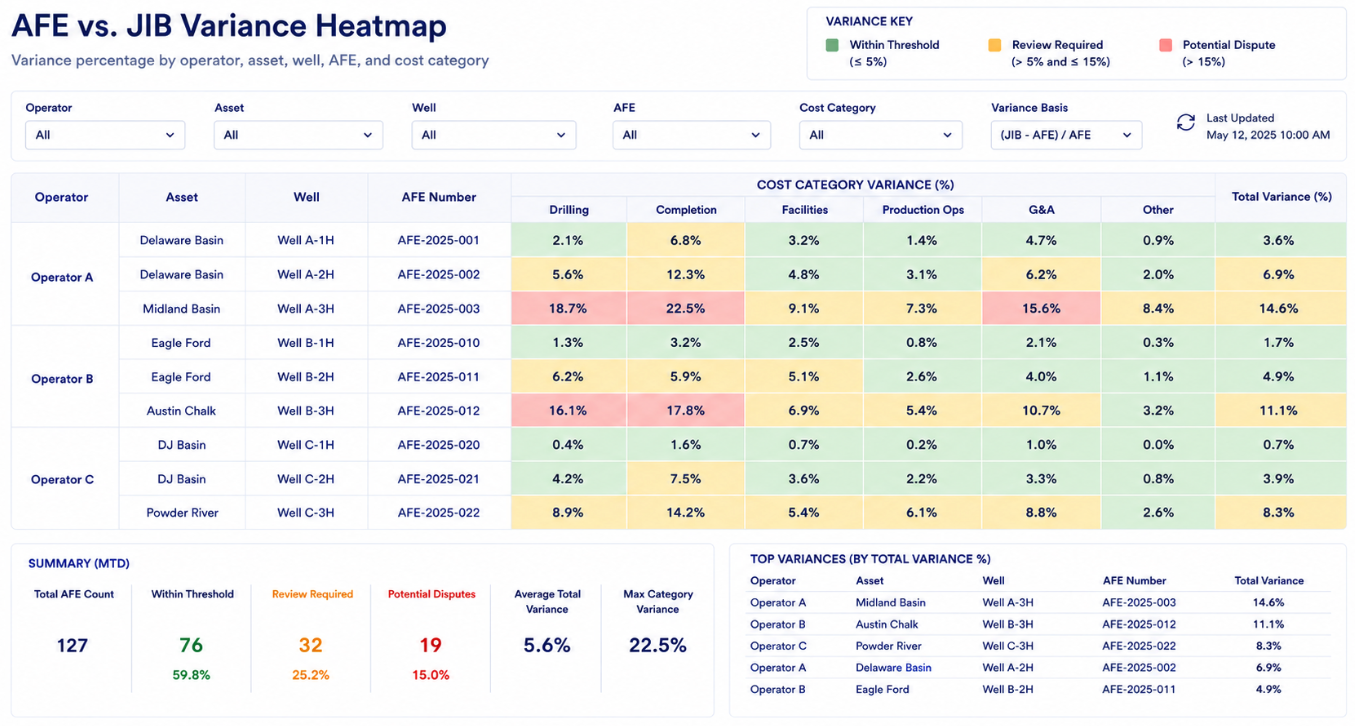Screen dimensions: 1355x726
Task: Click the Total Variance (%) column header
Action: (1281, 197)
